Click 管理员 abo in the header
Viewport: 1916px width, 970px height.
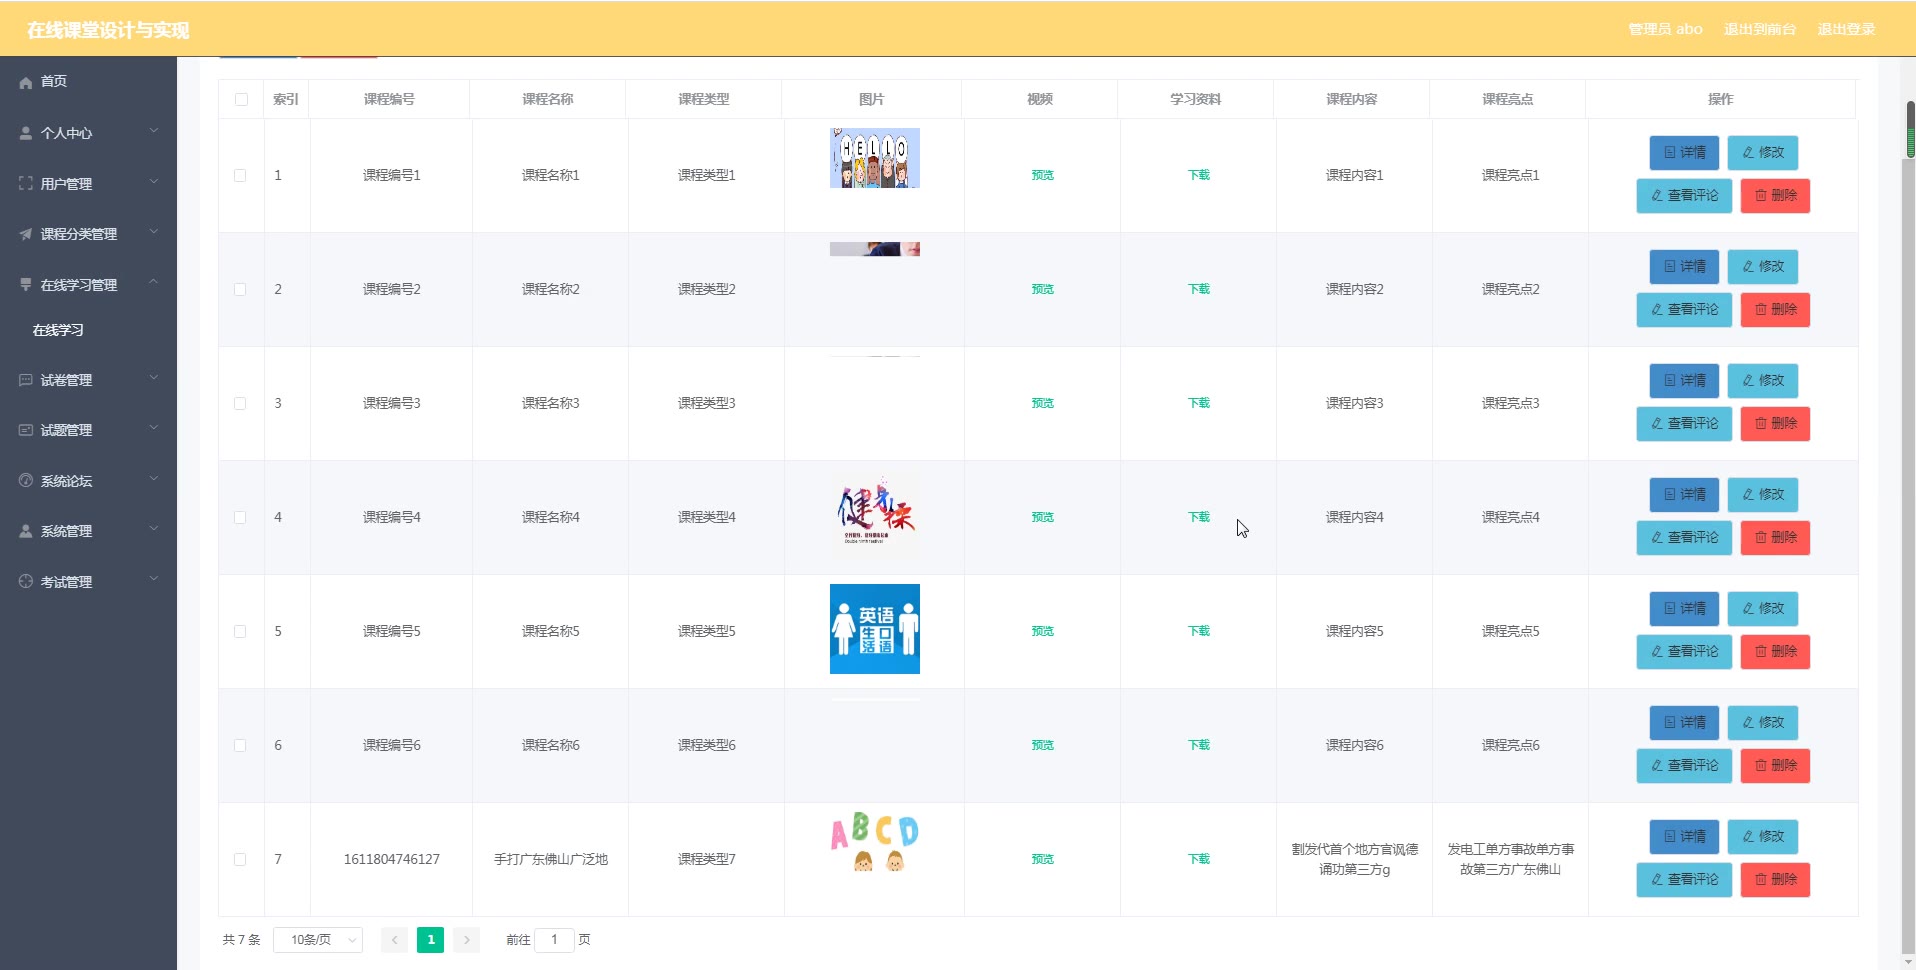[1665, 29]
